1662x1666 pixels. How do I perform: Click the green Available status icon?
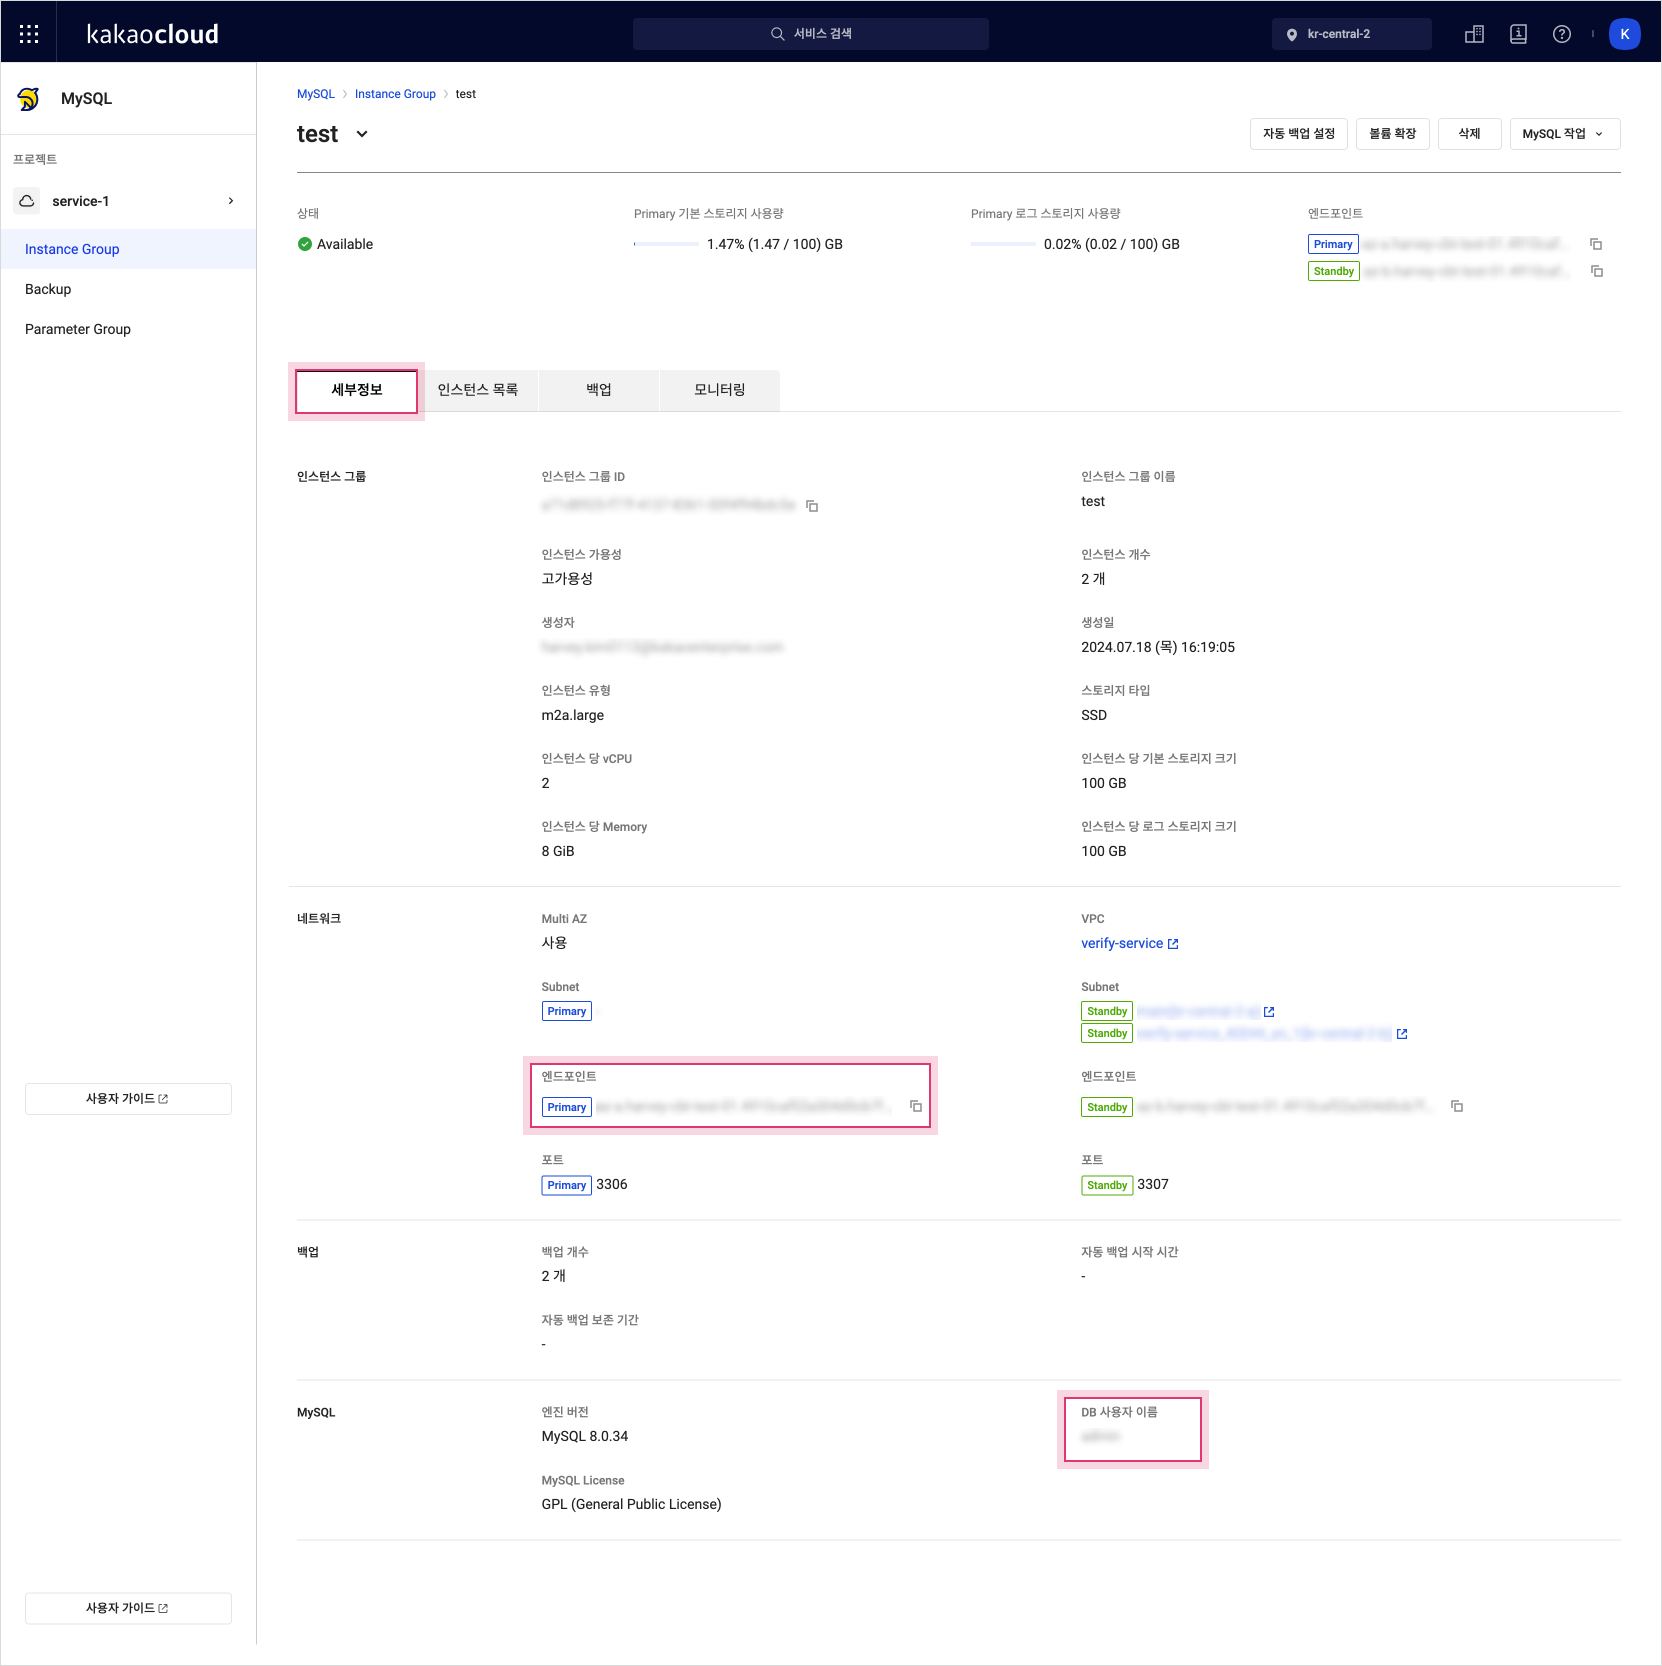305,244
